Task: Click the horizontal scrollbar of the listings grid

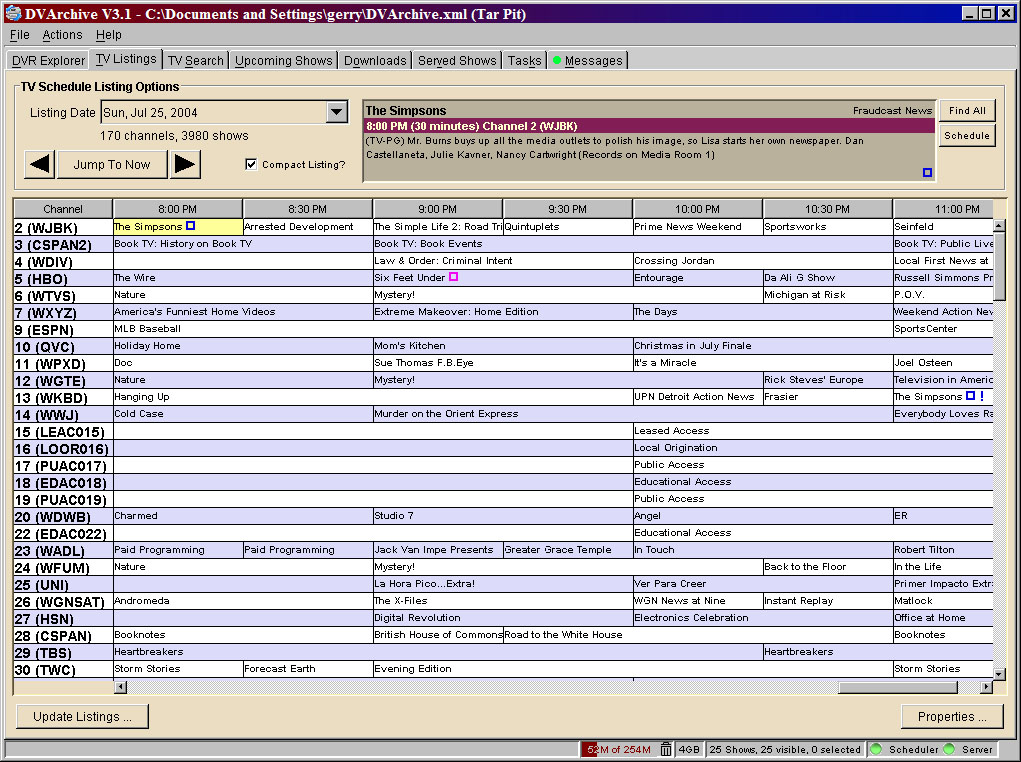Action: click(500, 687)
